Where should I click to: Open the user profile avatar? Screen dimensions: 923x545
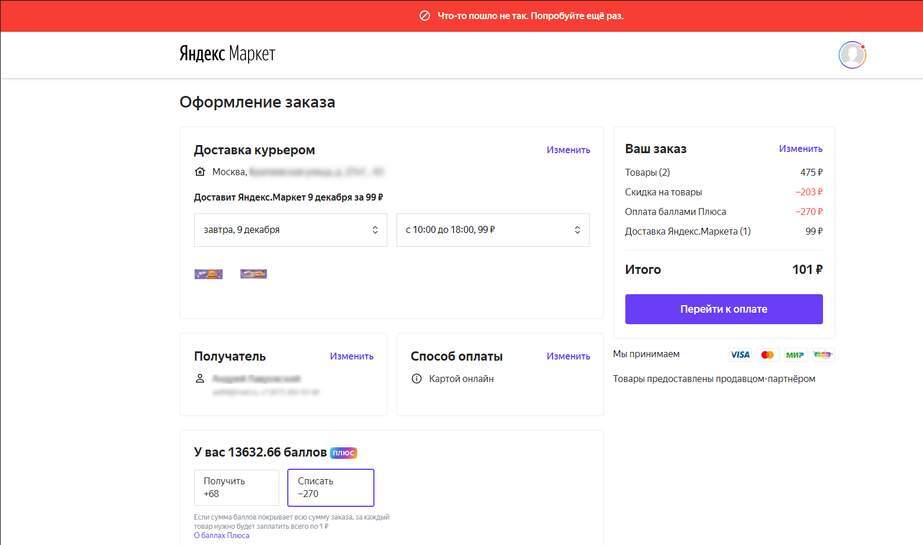852,55
